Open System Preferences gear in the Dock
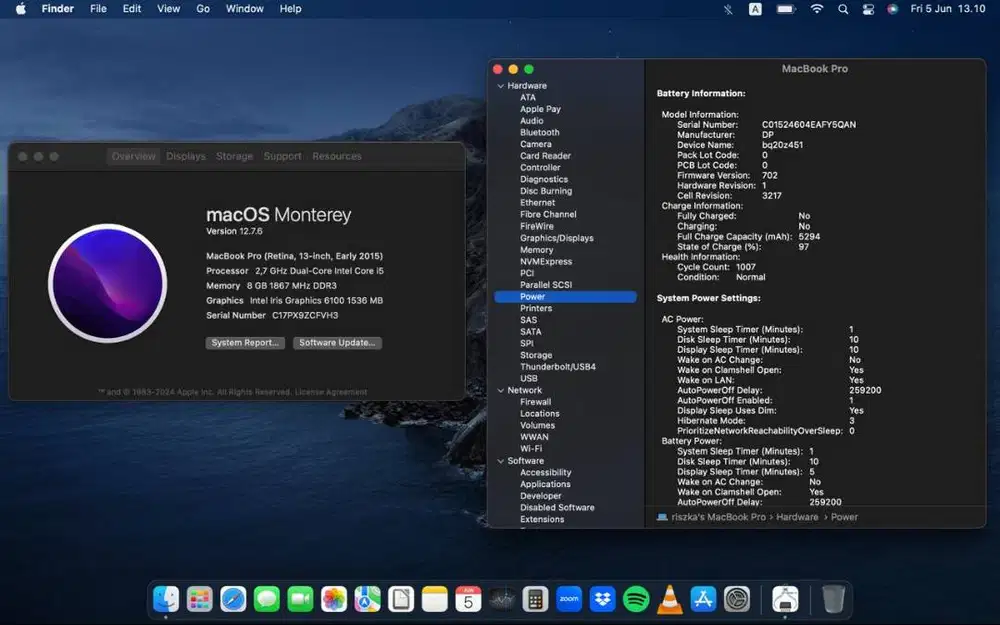Viewport: 1000px width, 625px height. 737,599
